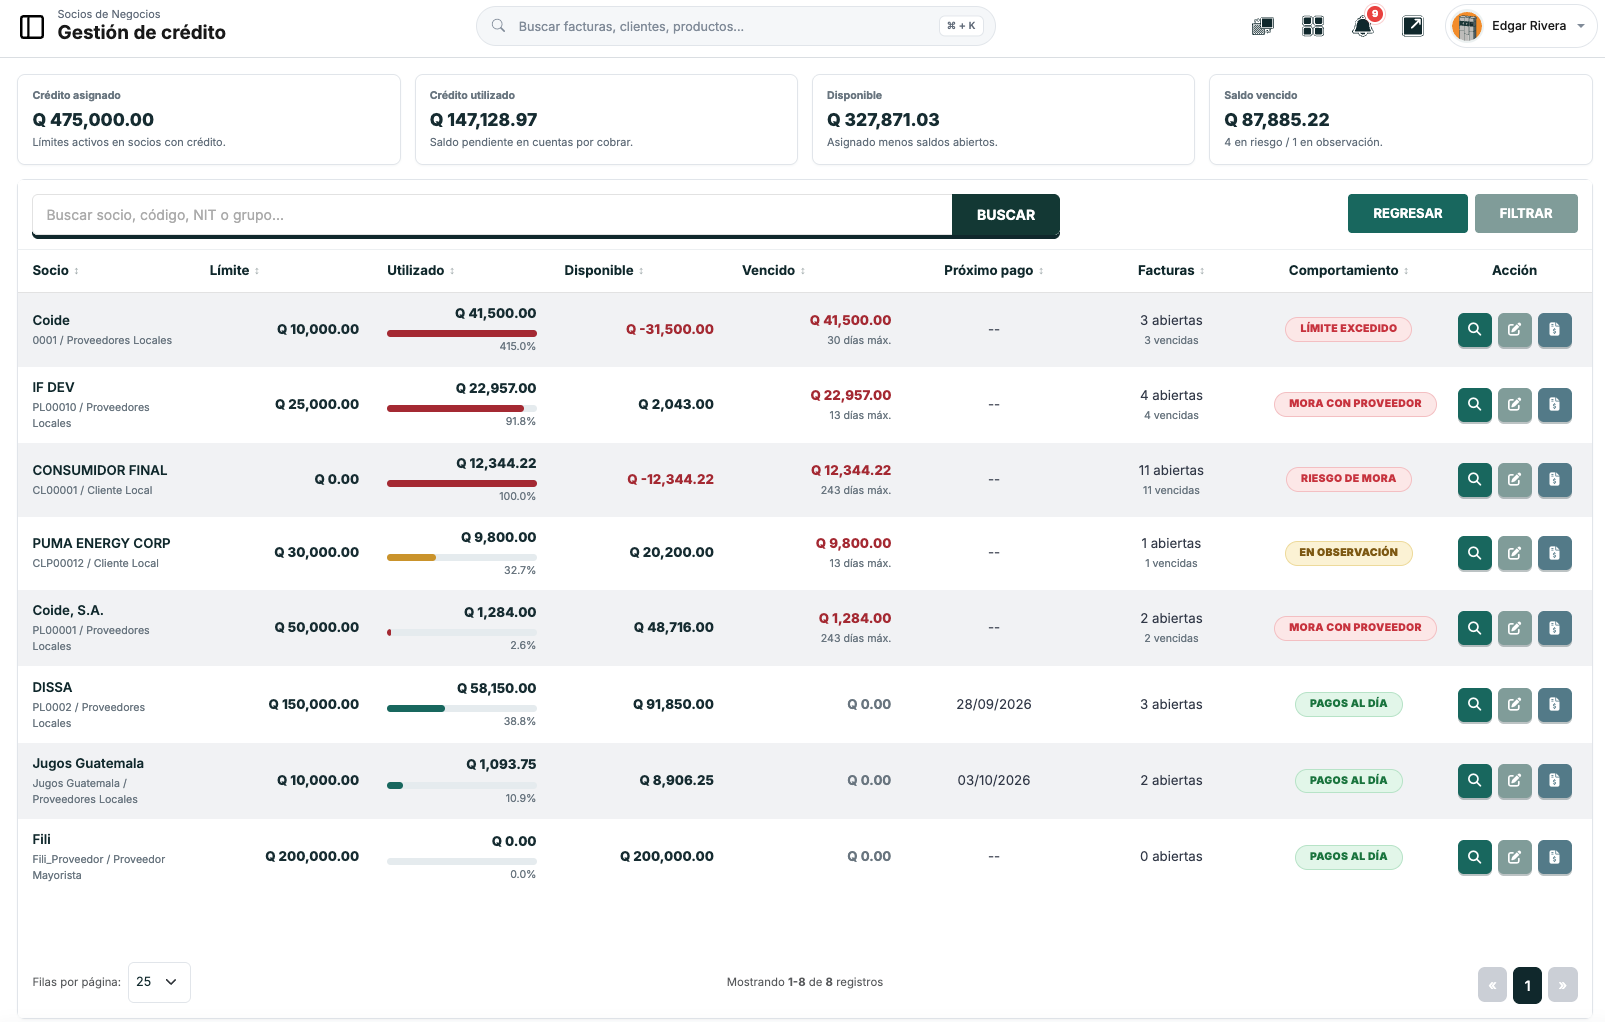
Task: Edit credit for PUMA ENERGY CORP
Action: point(1515,553)
